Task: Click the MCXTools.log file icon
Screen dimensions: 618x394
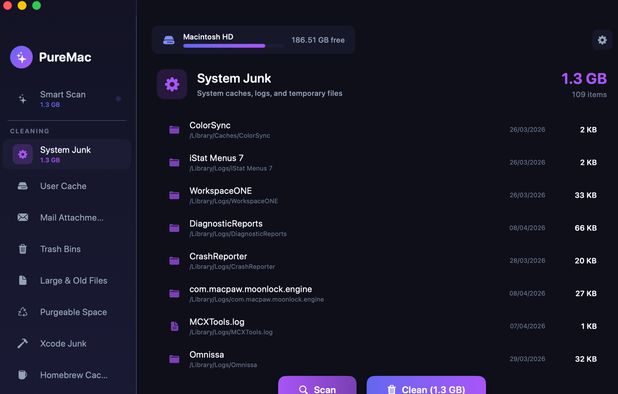Action: 174,326
